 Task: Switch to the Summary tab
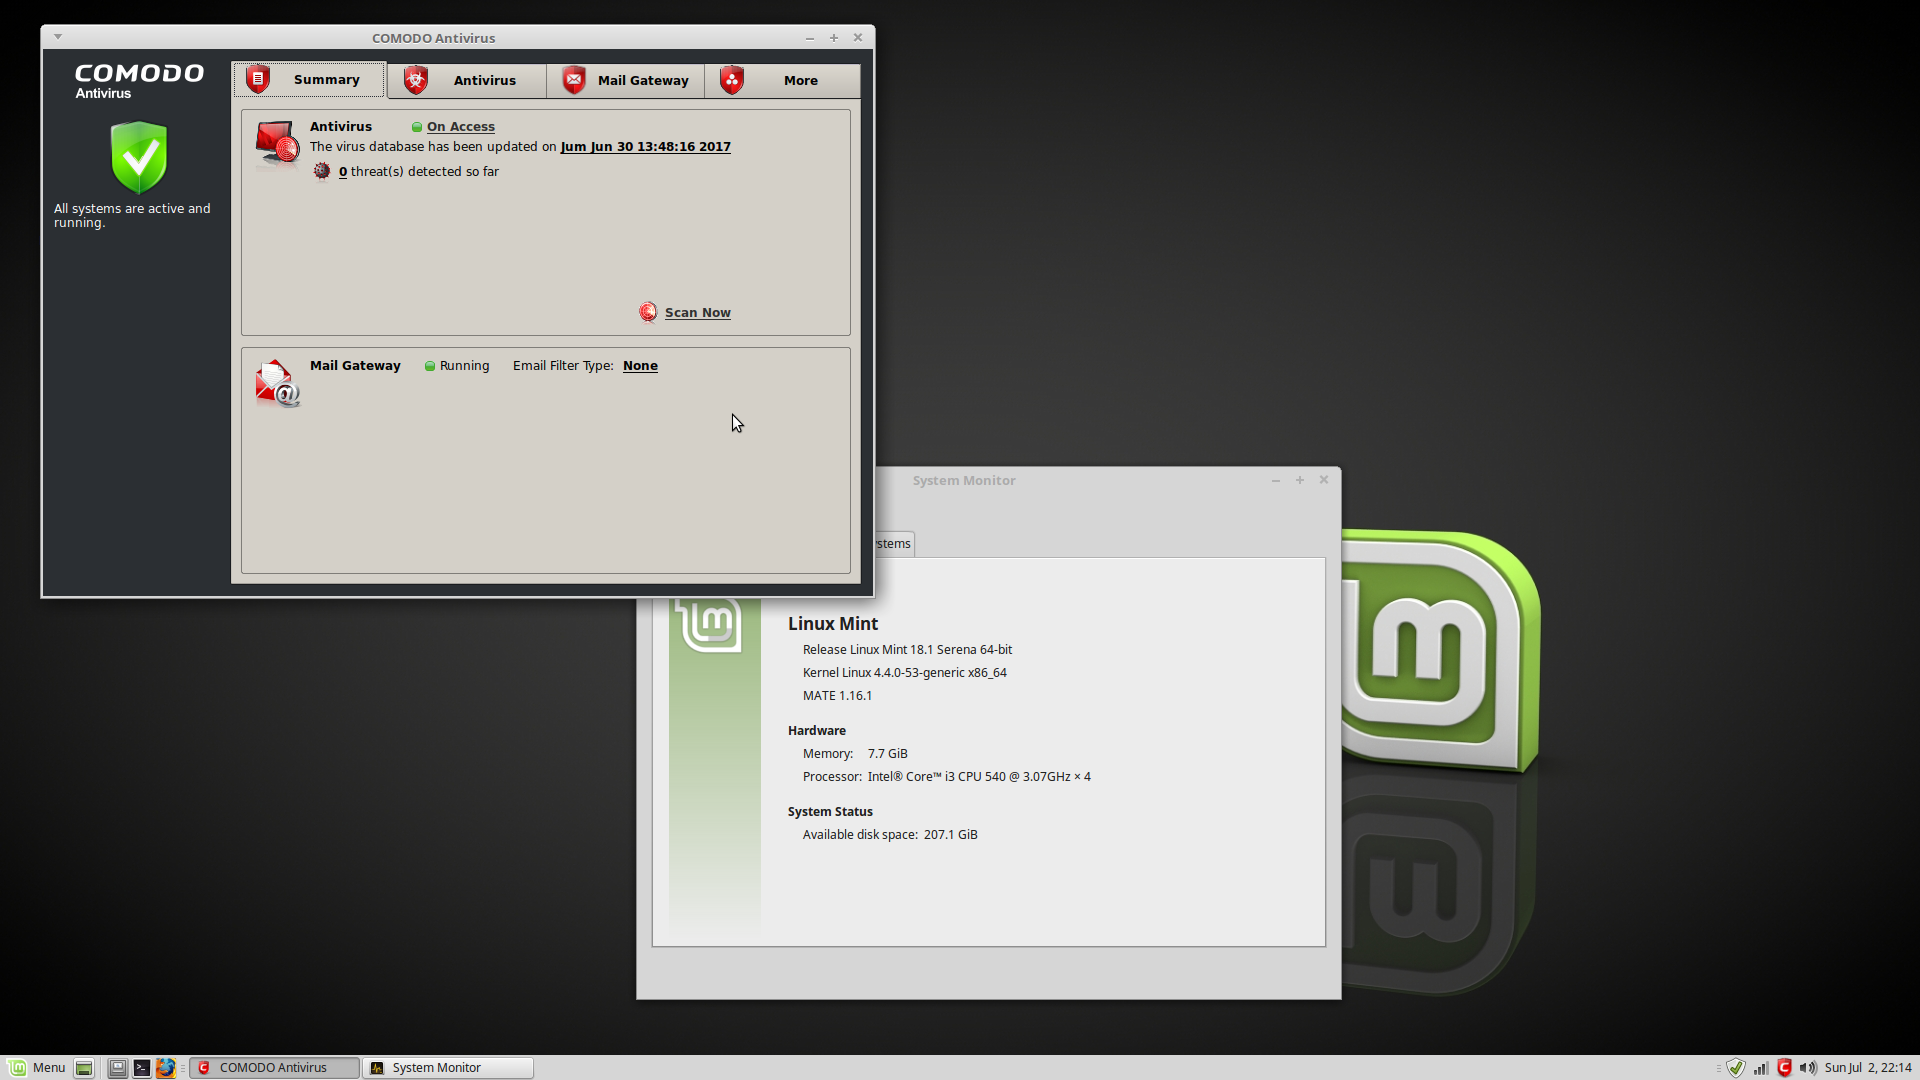coord(308,80)
